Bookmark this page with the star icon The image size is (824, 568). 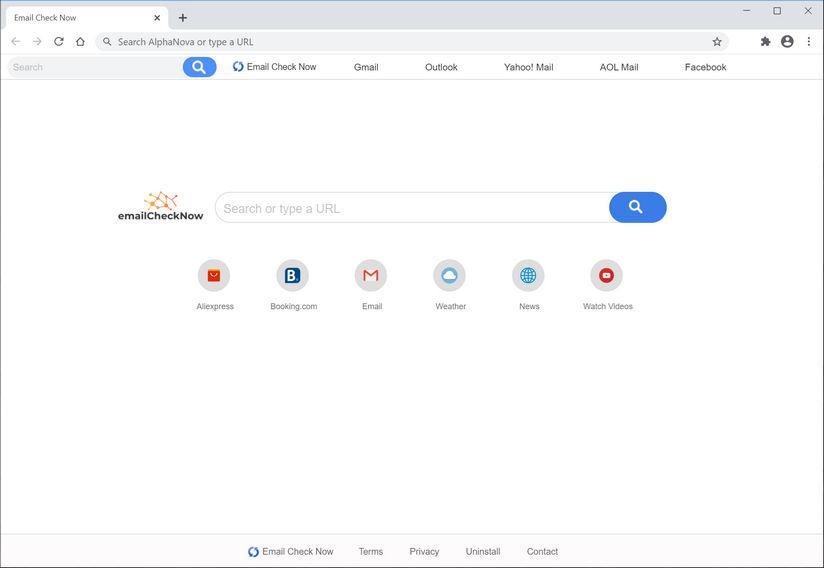(x=717, y=42)
